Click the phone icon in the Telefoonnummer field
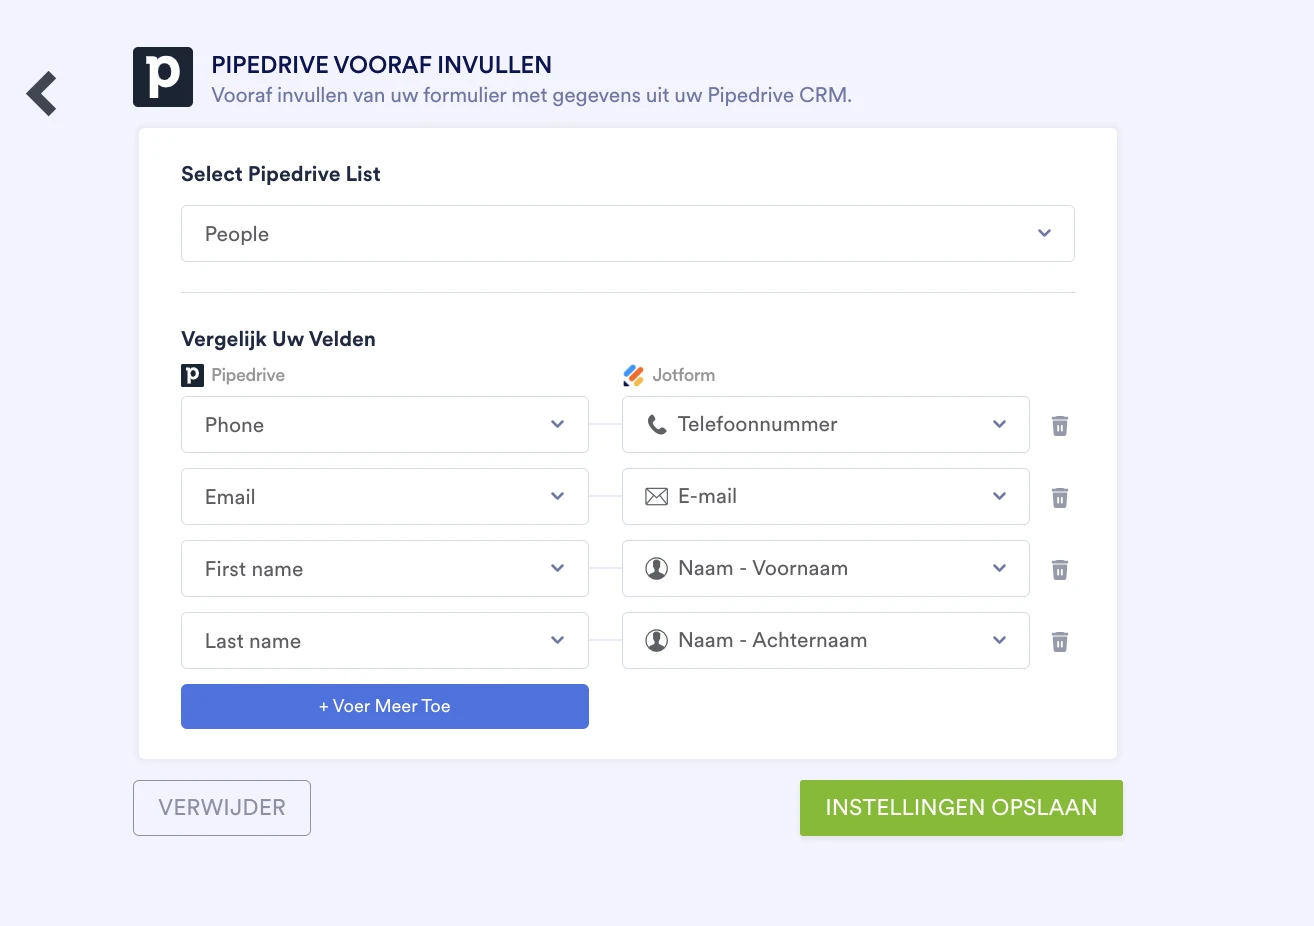 click(657, 424)
